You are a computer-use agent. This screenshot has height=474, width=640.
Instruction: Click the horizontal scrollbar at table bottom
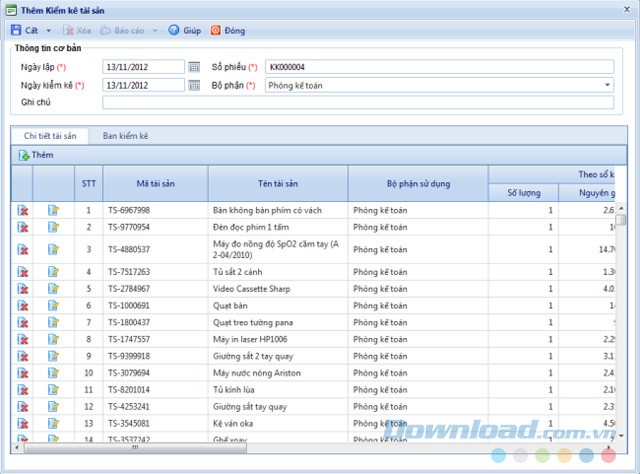pos(300,447)
